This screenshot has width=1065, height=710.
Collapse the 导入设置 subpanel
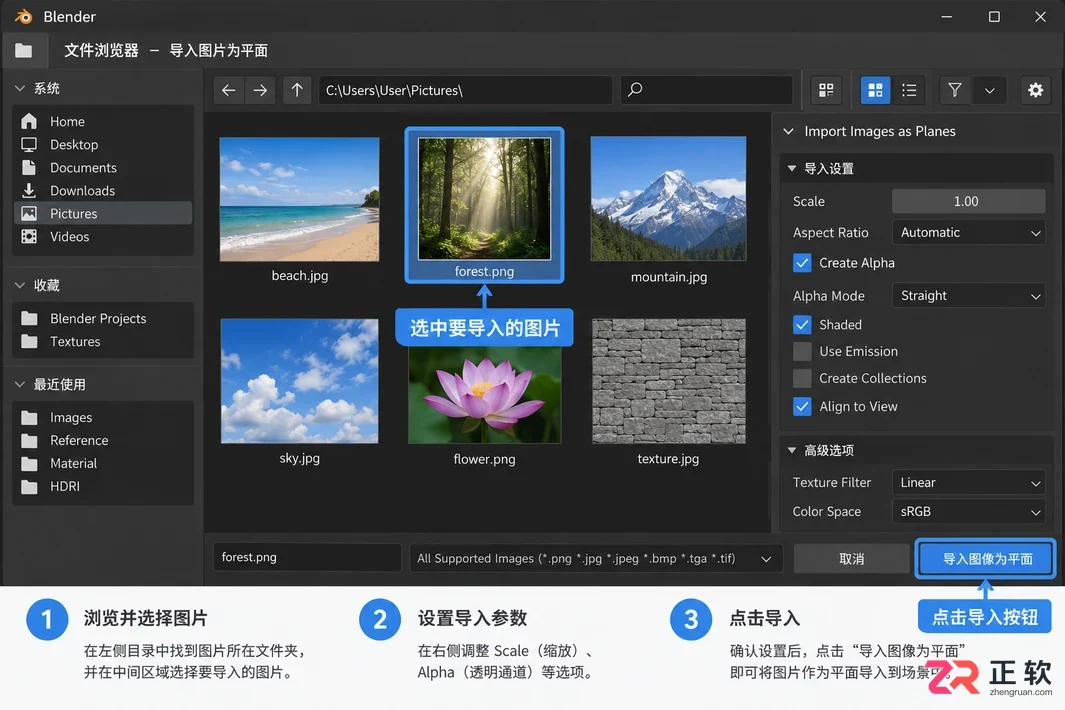792,168
